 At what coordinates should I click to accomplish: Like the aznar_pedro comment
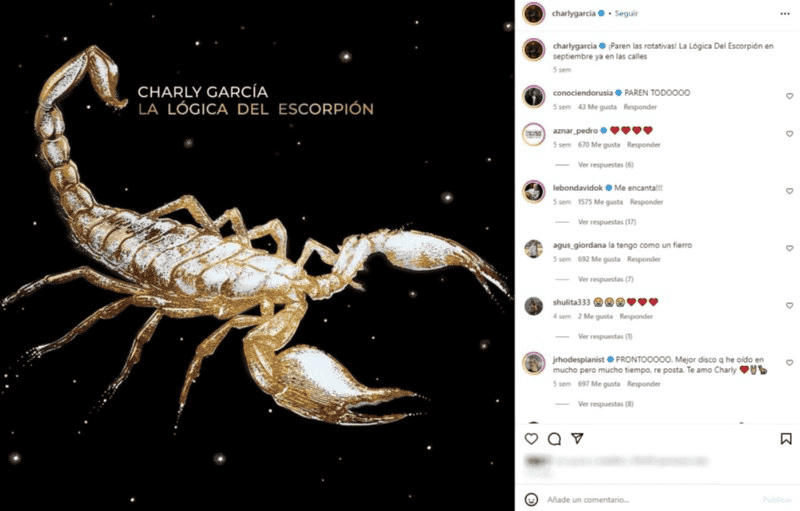point(789,134)
